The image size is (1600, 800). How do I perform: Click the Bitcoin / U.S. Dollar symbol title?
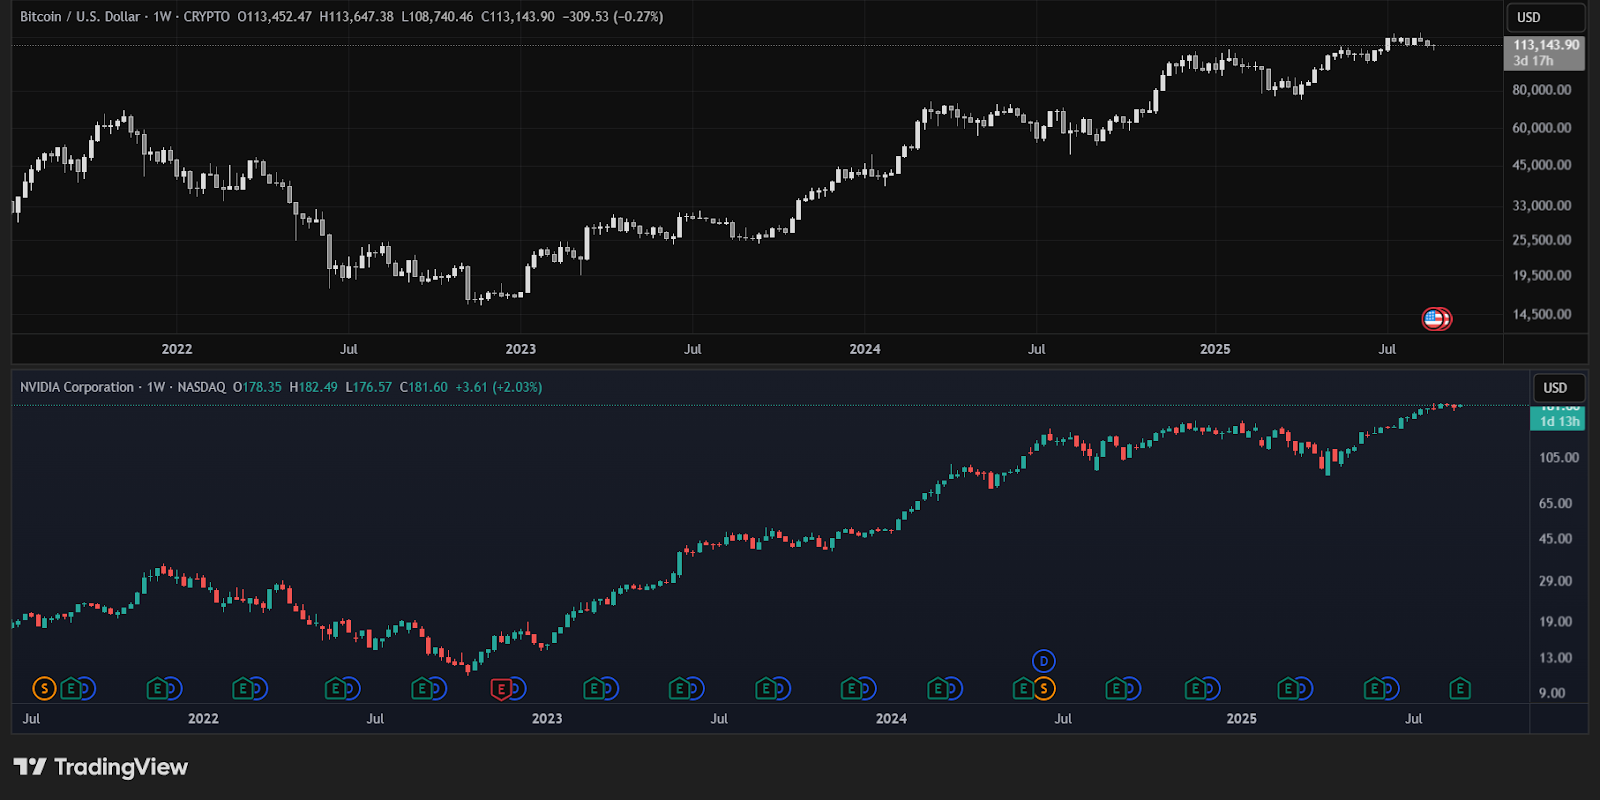(x=80, y=17)
